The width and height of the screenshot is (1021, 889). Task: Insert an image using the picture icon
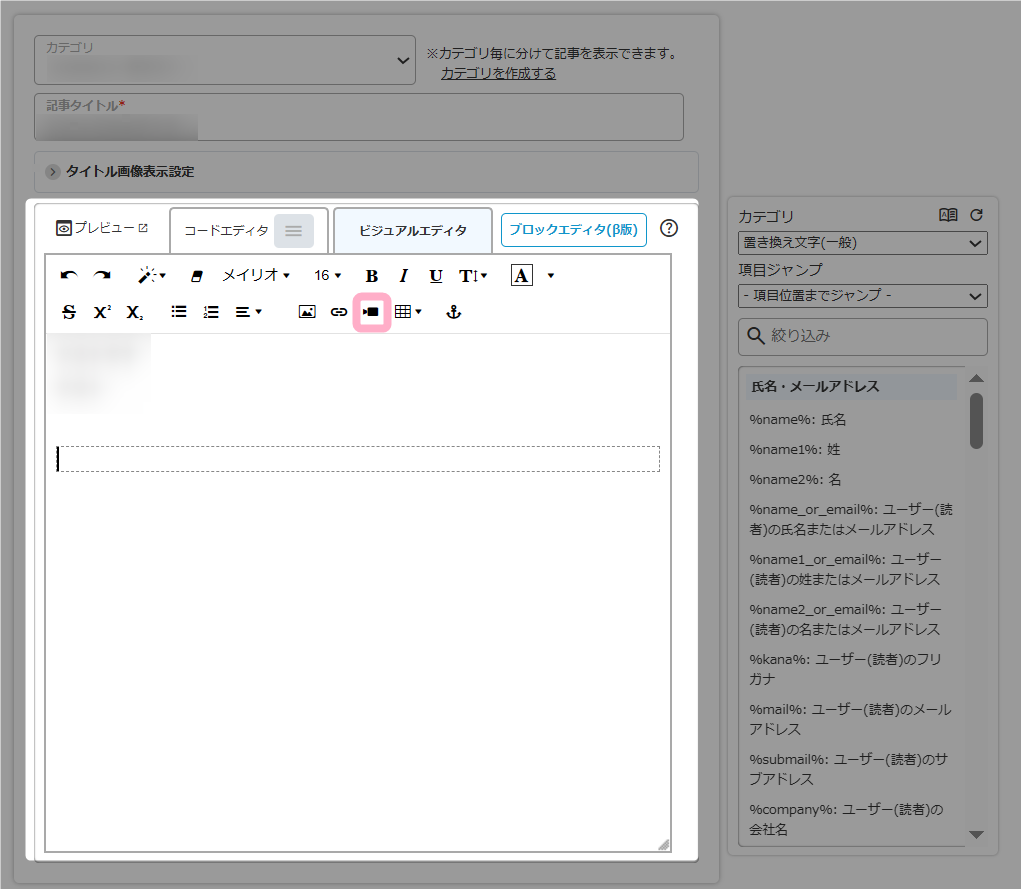click(x=307, y=312)
